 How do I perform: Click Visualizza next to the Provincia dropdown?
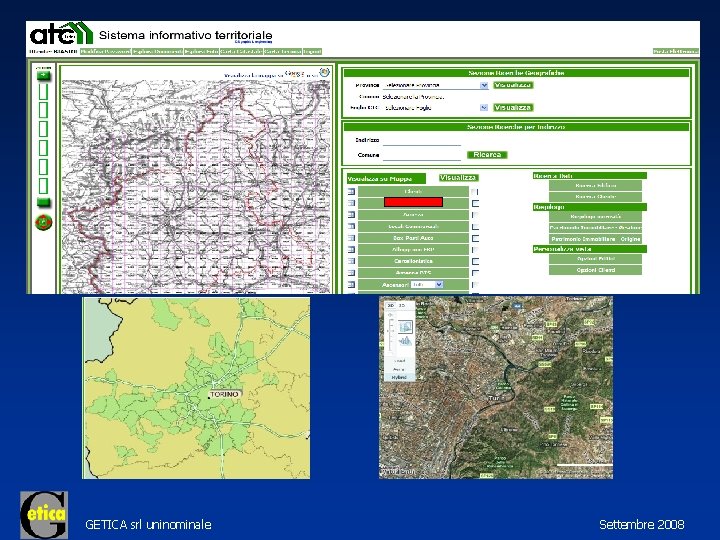click(513, 85)
